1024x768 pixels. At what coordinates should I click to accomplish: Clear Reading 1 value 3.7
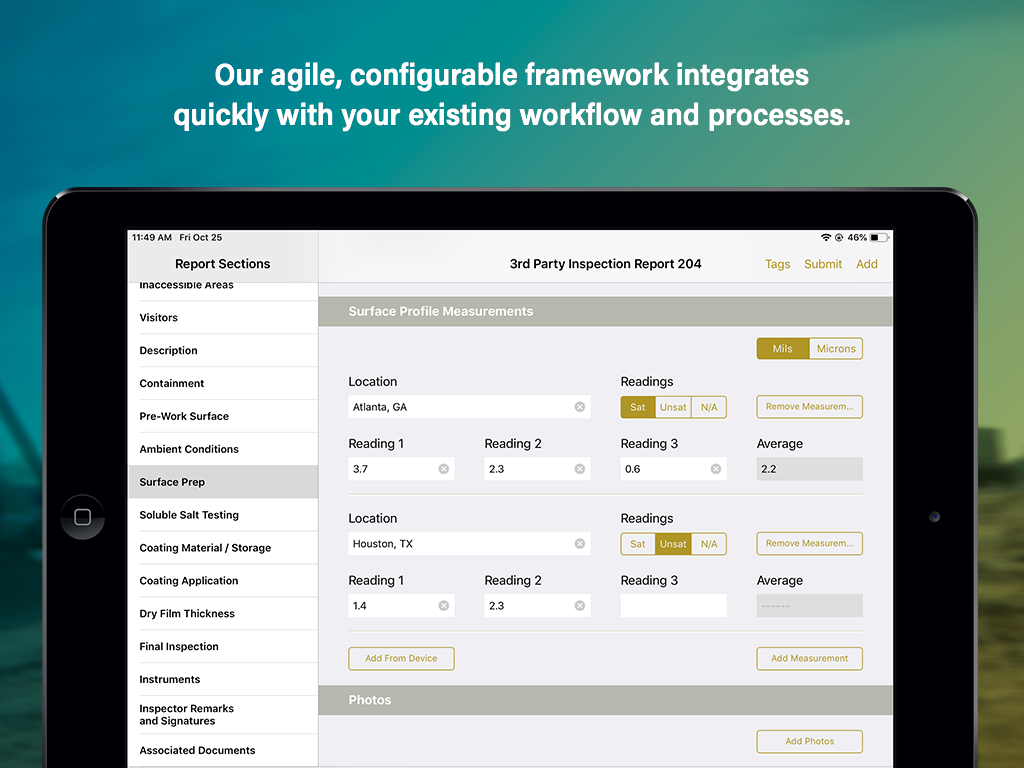pos(443,469)
